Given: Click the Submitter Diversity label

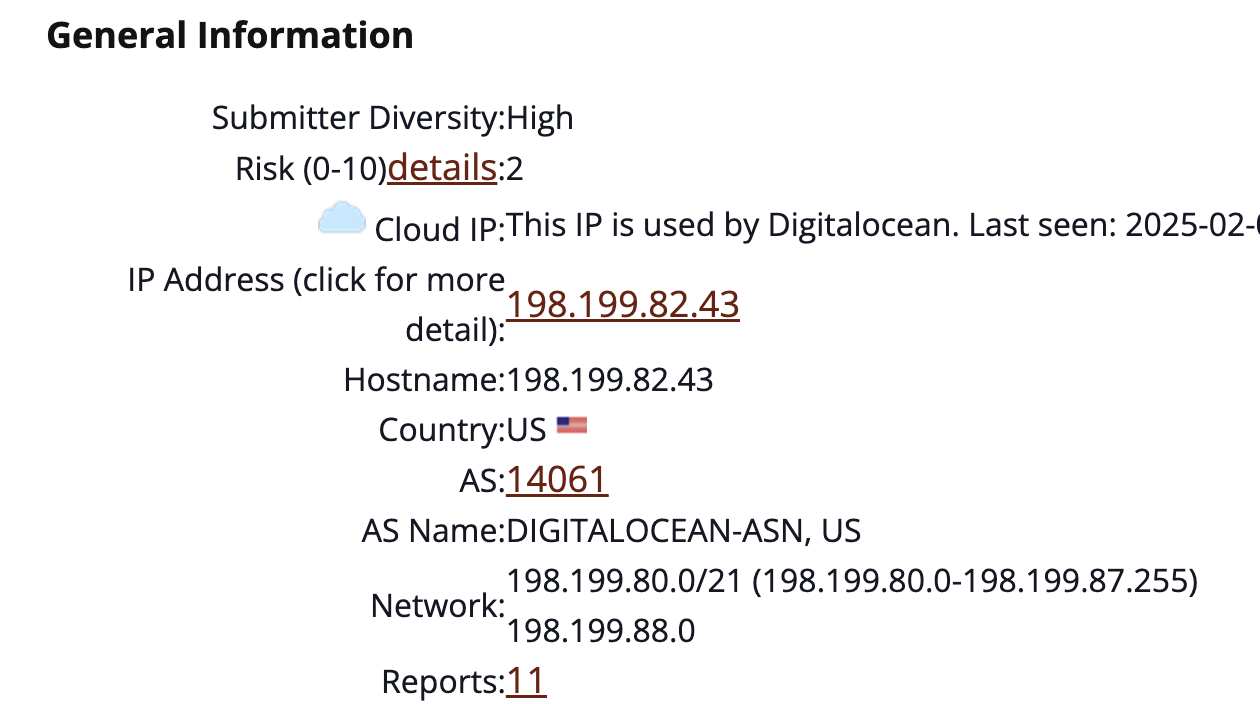Looking at the screenshot, I should click(359, 118).
